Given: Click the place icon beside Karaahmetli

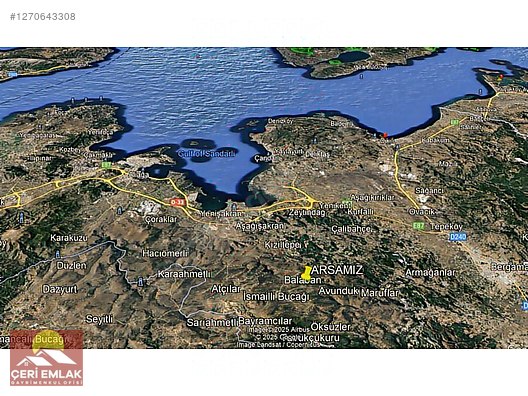Looking at the screenshot, I should [141, 281].
